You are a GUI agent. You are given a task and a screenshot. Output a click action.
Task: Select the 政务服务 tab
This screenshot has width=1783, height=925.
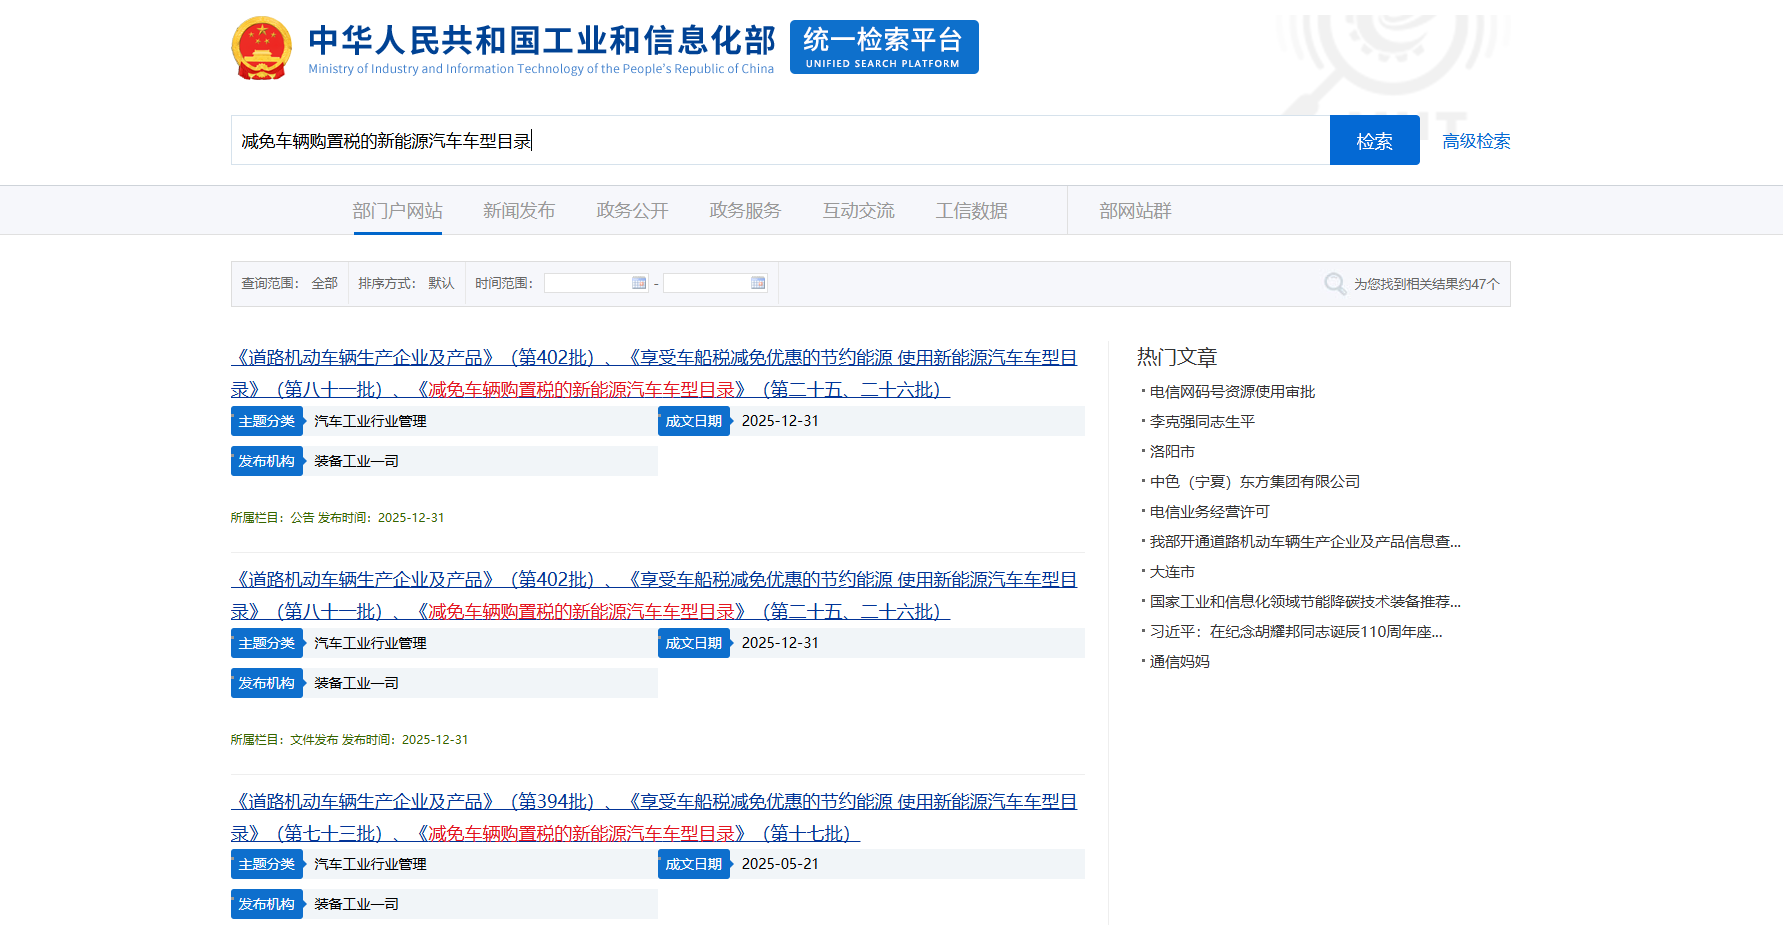click(x=745, y=211)
